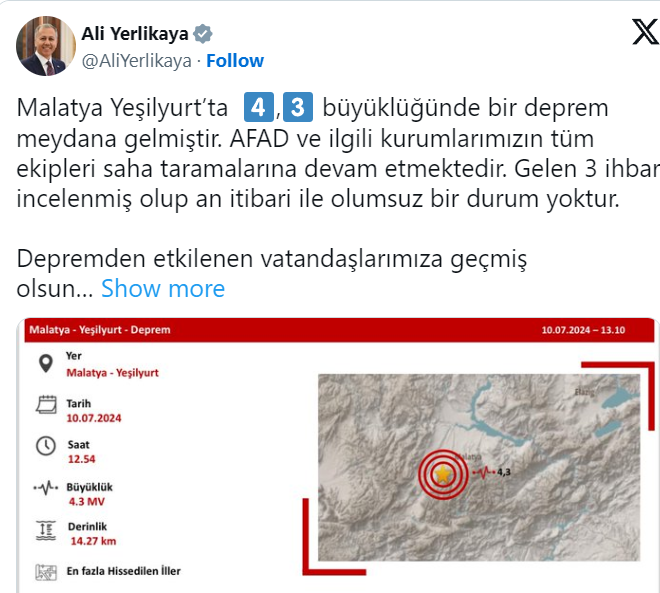Follow the @AliYerlikaya account
This screenshot has width=660, height=593.
[235, 61]
